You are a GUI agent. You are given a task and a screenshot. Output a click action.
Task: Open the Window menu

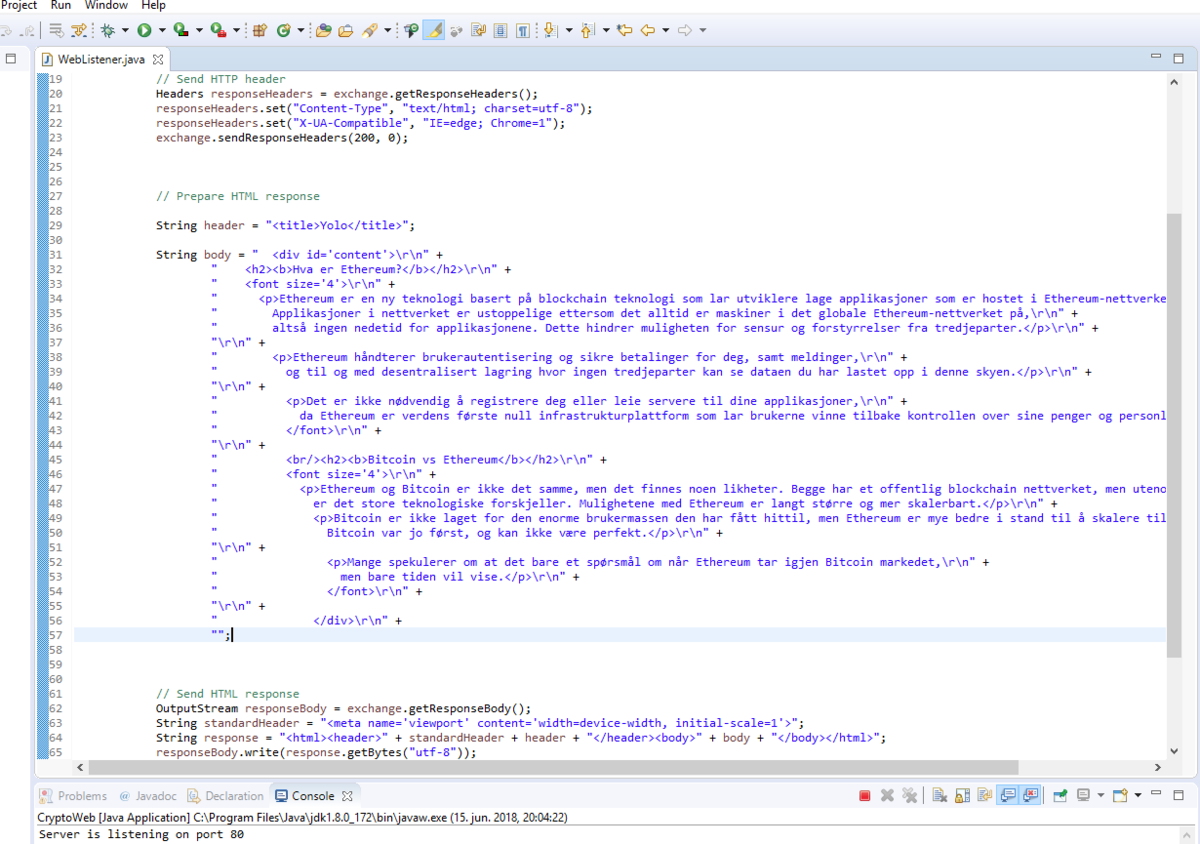click(x=106, y=6)
